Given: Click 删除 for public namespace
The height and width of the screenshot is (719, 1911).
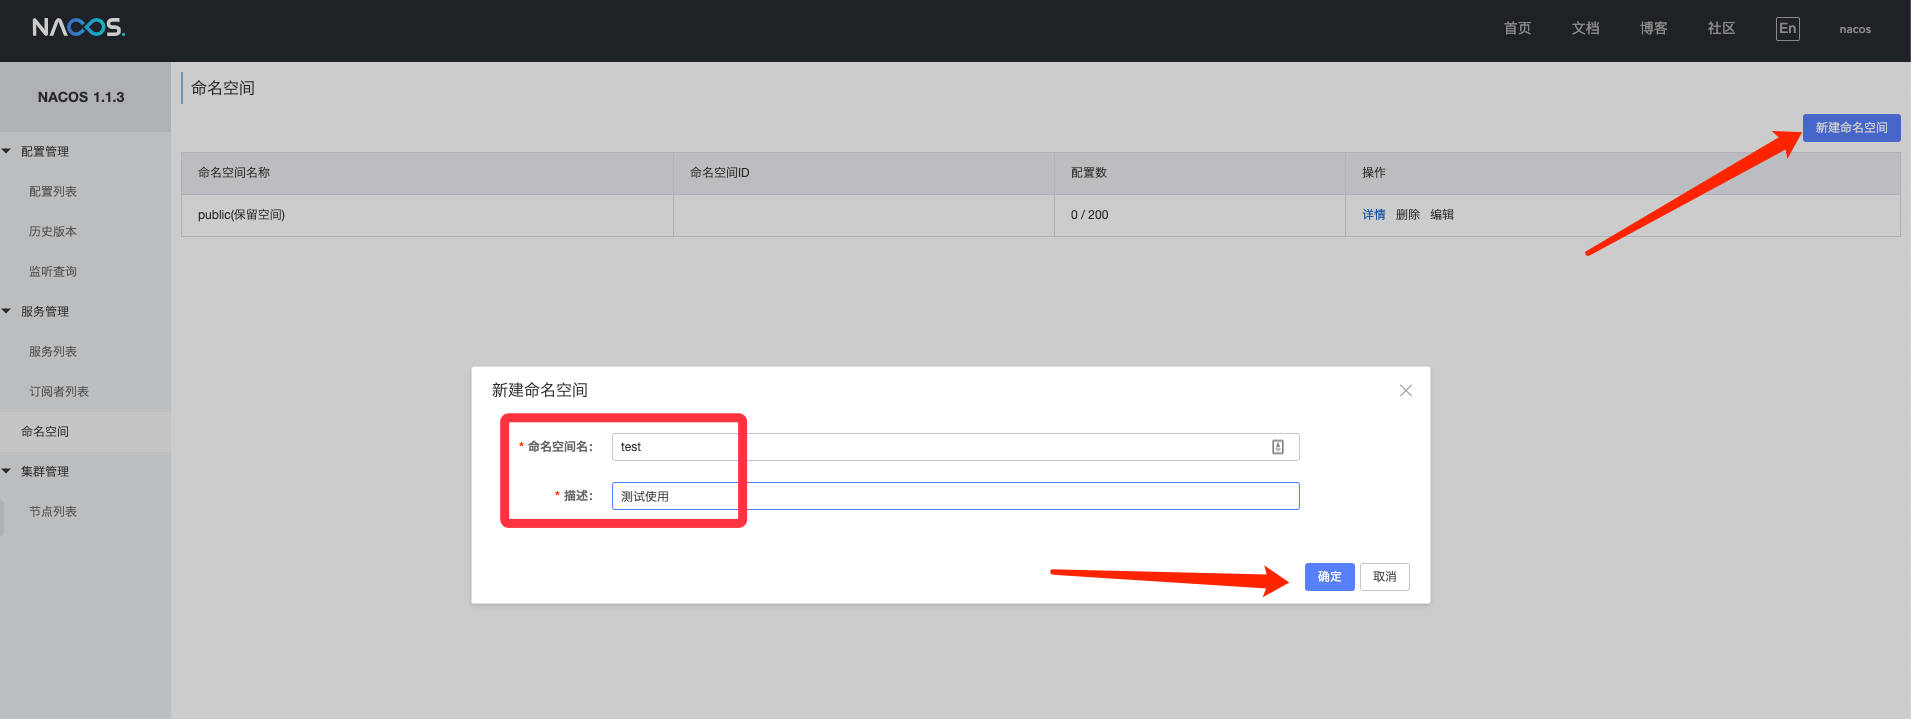Looking at the screenshot, I should [x=1407, y=215].
